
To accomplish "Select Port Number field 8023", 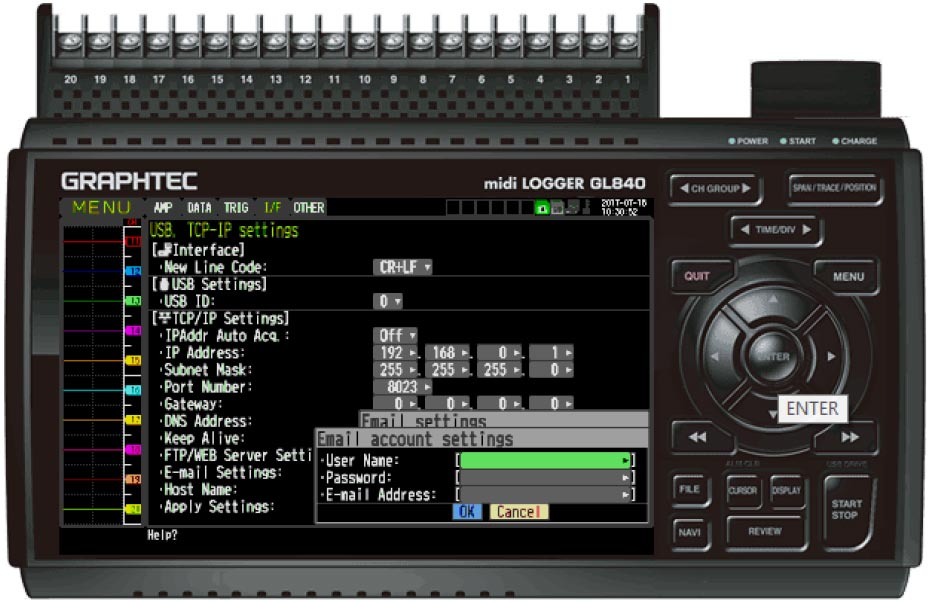I will 402,387.
